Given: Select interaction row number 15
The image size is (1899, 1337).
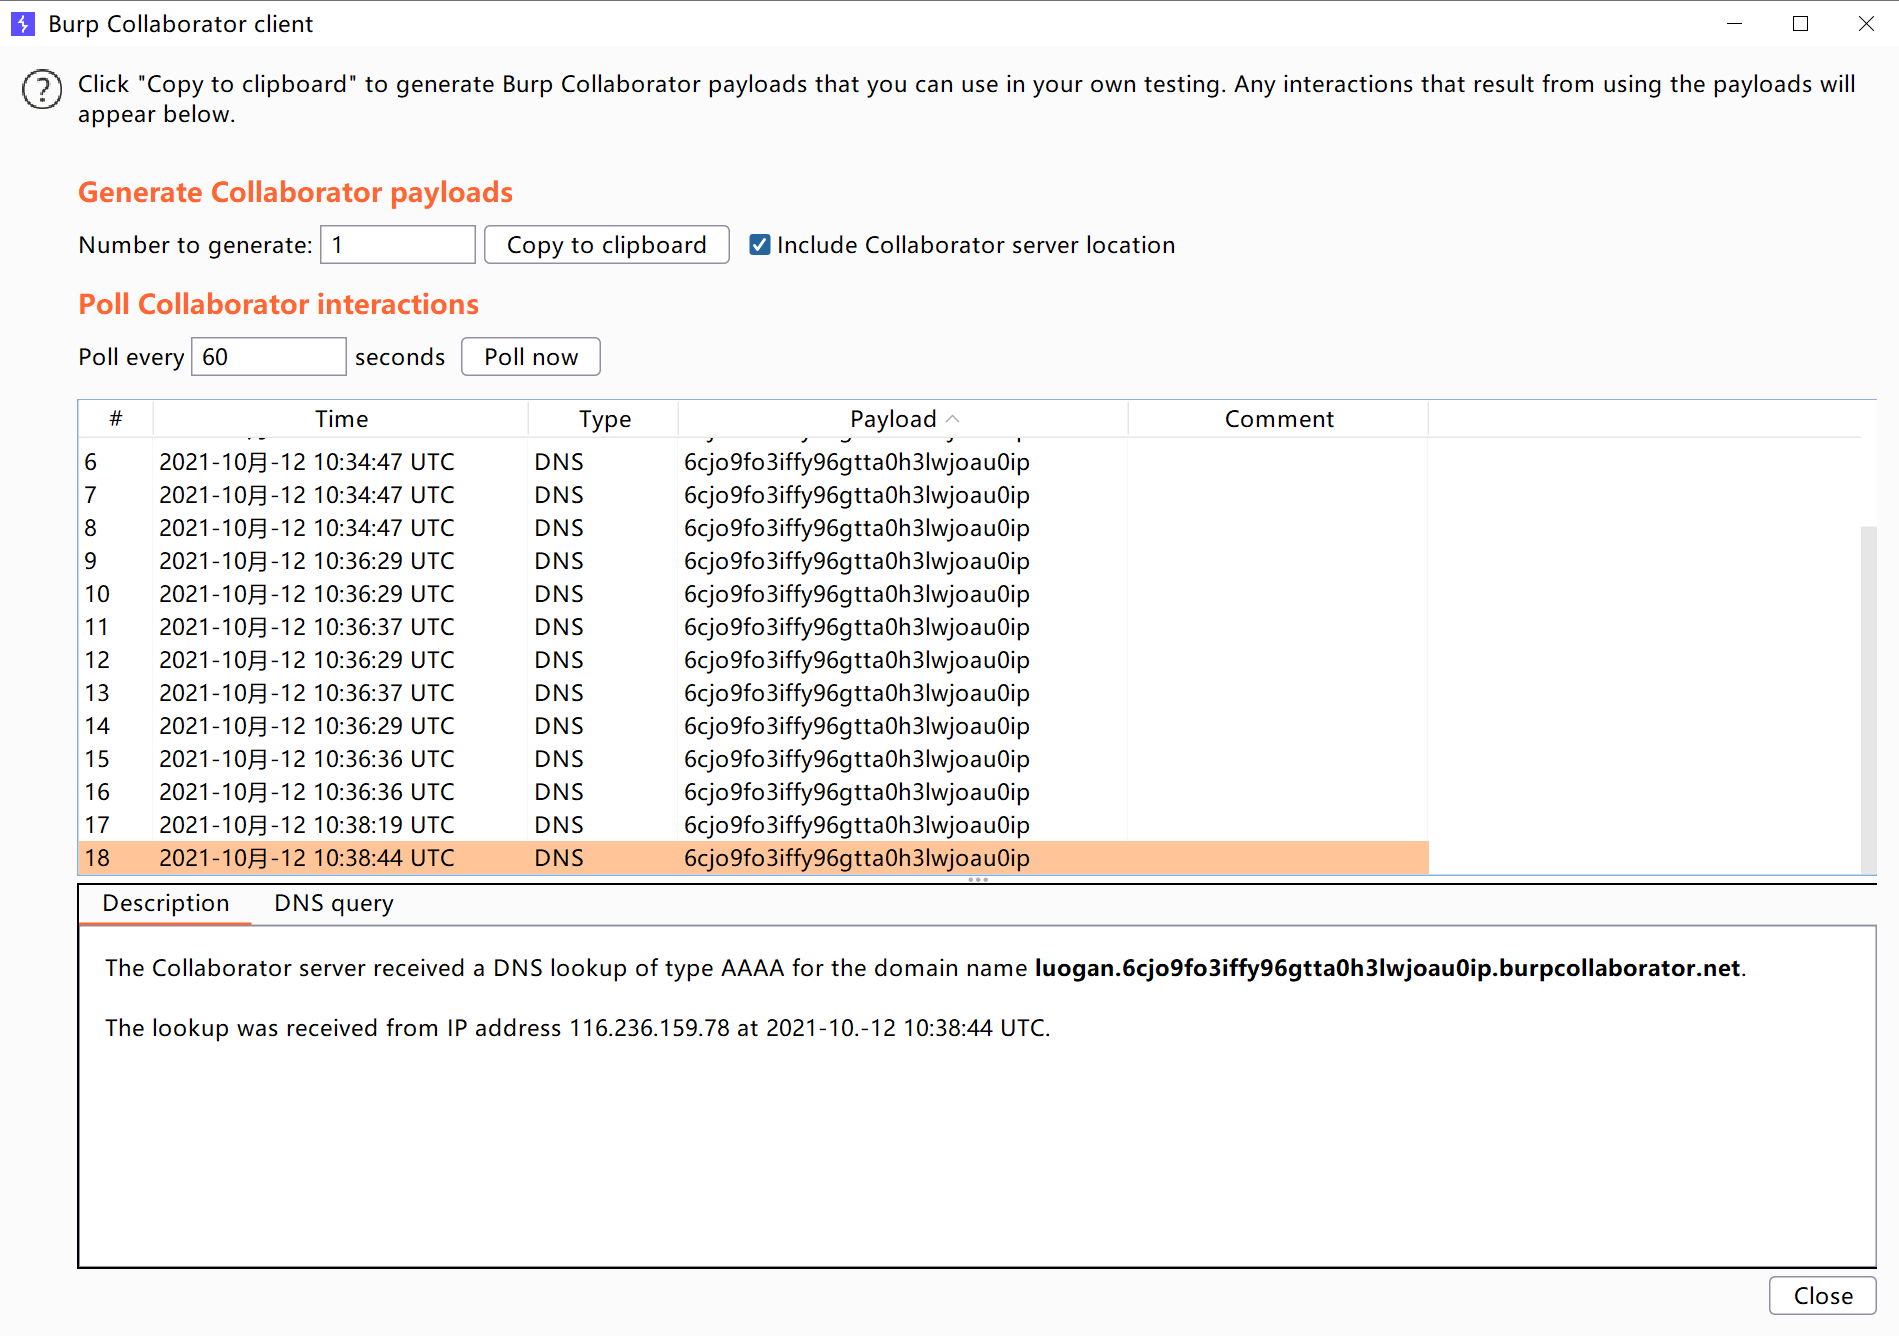Looking at the screenshot, I should pos(753,759).
